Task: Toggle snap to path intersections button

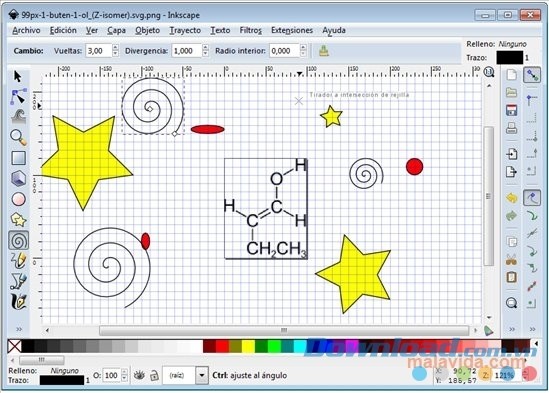Action: [532, 233]
